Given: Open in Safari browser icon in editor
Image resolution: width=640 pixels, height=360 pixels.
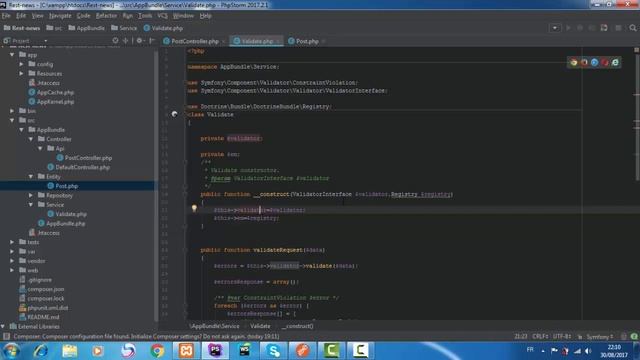Looking at the screenshot, I should tap(594, 62).
